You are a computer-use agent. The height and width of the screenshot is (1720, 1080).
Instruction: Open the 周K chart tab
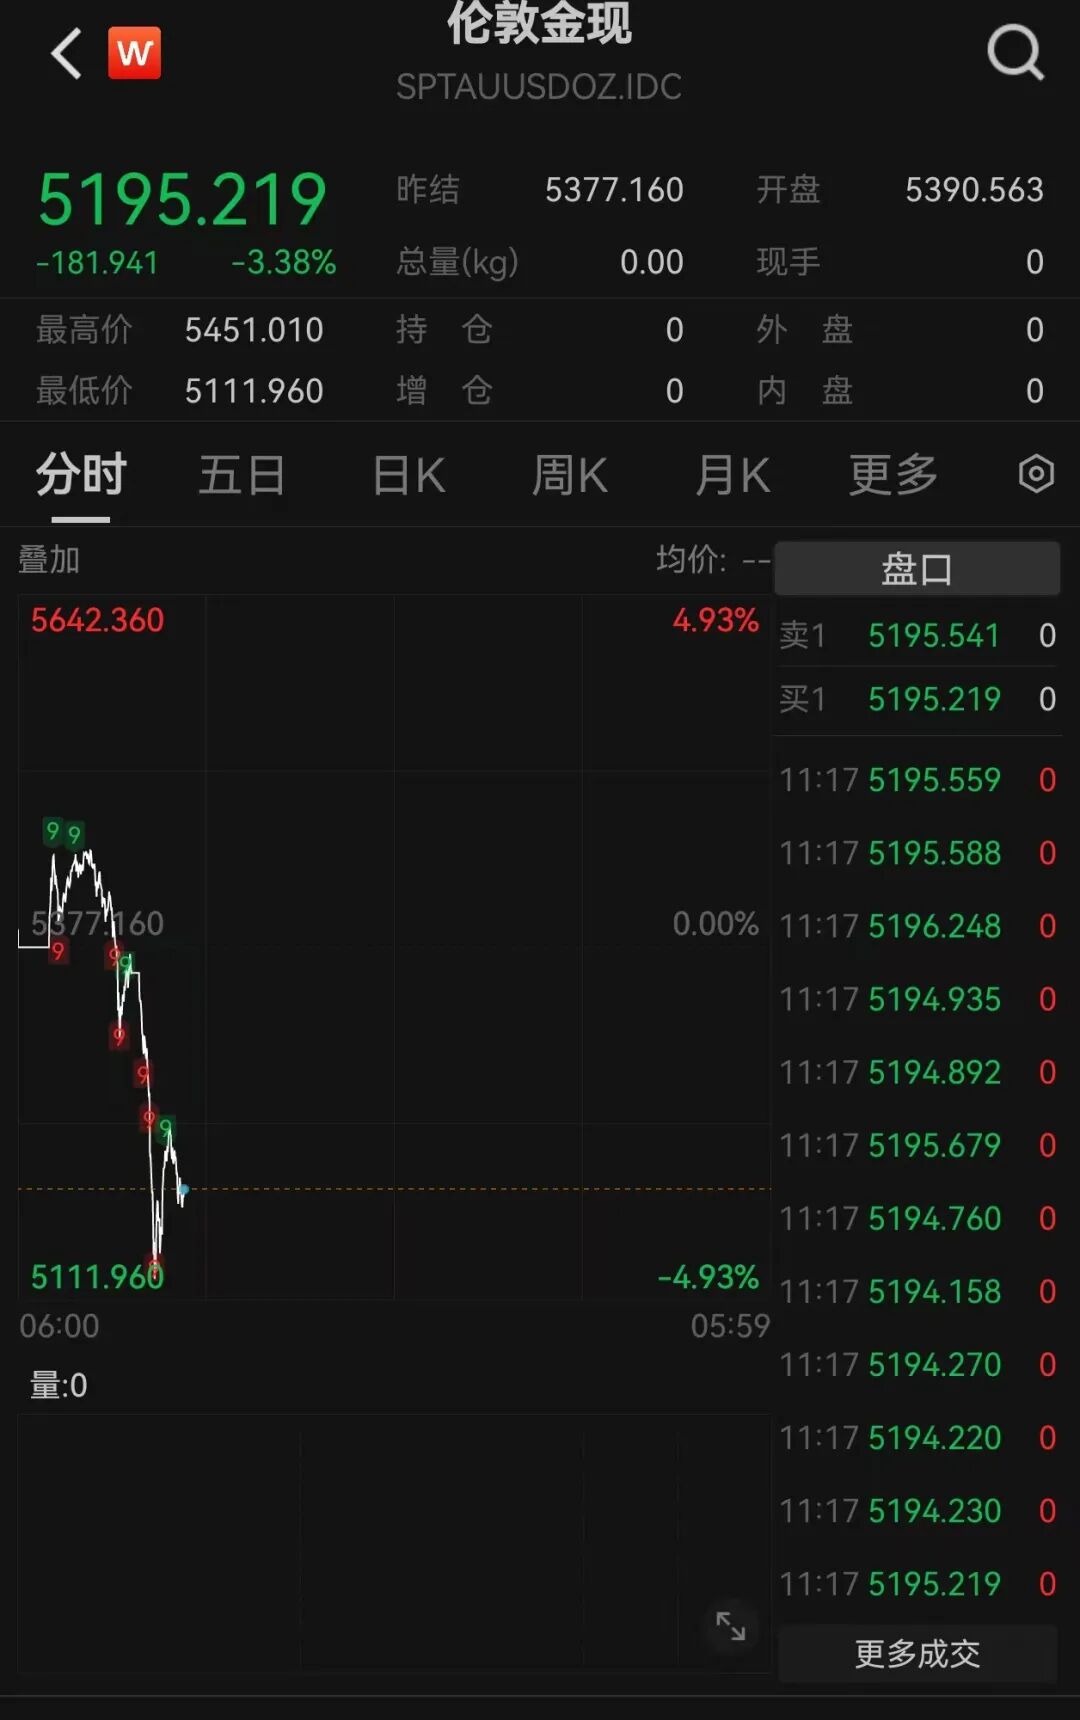tap(570, 474)
